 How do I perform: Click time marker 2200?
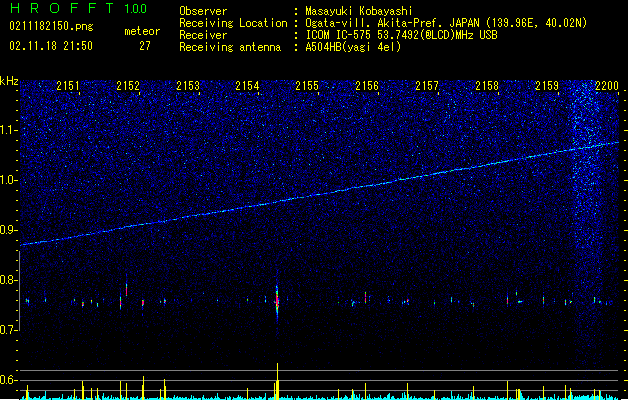coord(607,85)
